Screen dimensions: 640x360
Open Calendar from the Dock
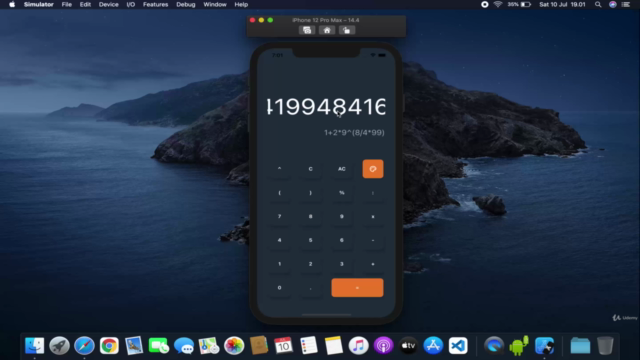283,346
